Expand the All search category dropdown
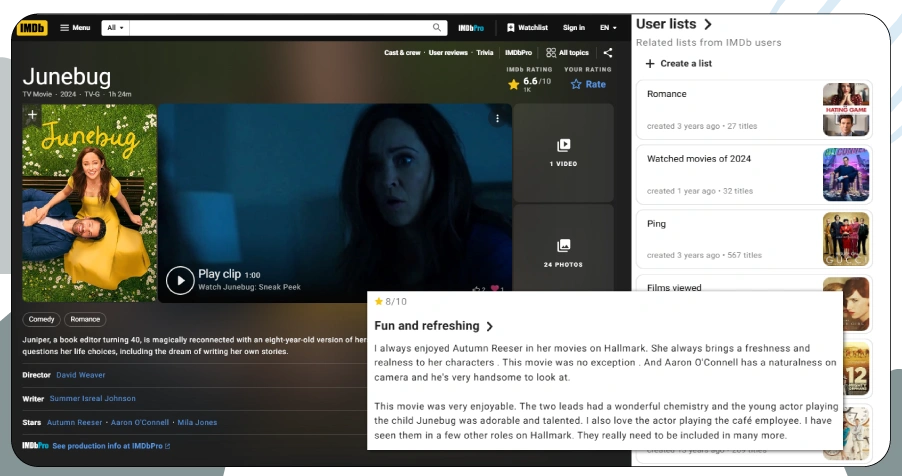902x476 pixels. pos(115,28)
